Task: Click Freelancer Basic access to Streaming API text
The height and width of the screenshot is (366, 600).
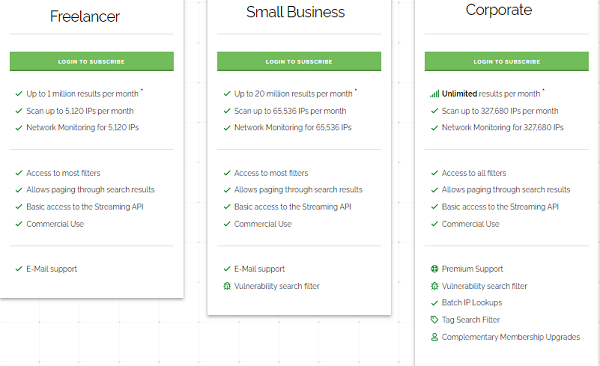Action: [85, 207]
